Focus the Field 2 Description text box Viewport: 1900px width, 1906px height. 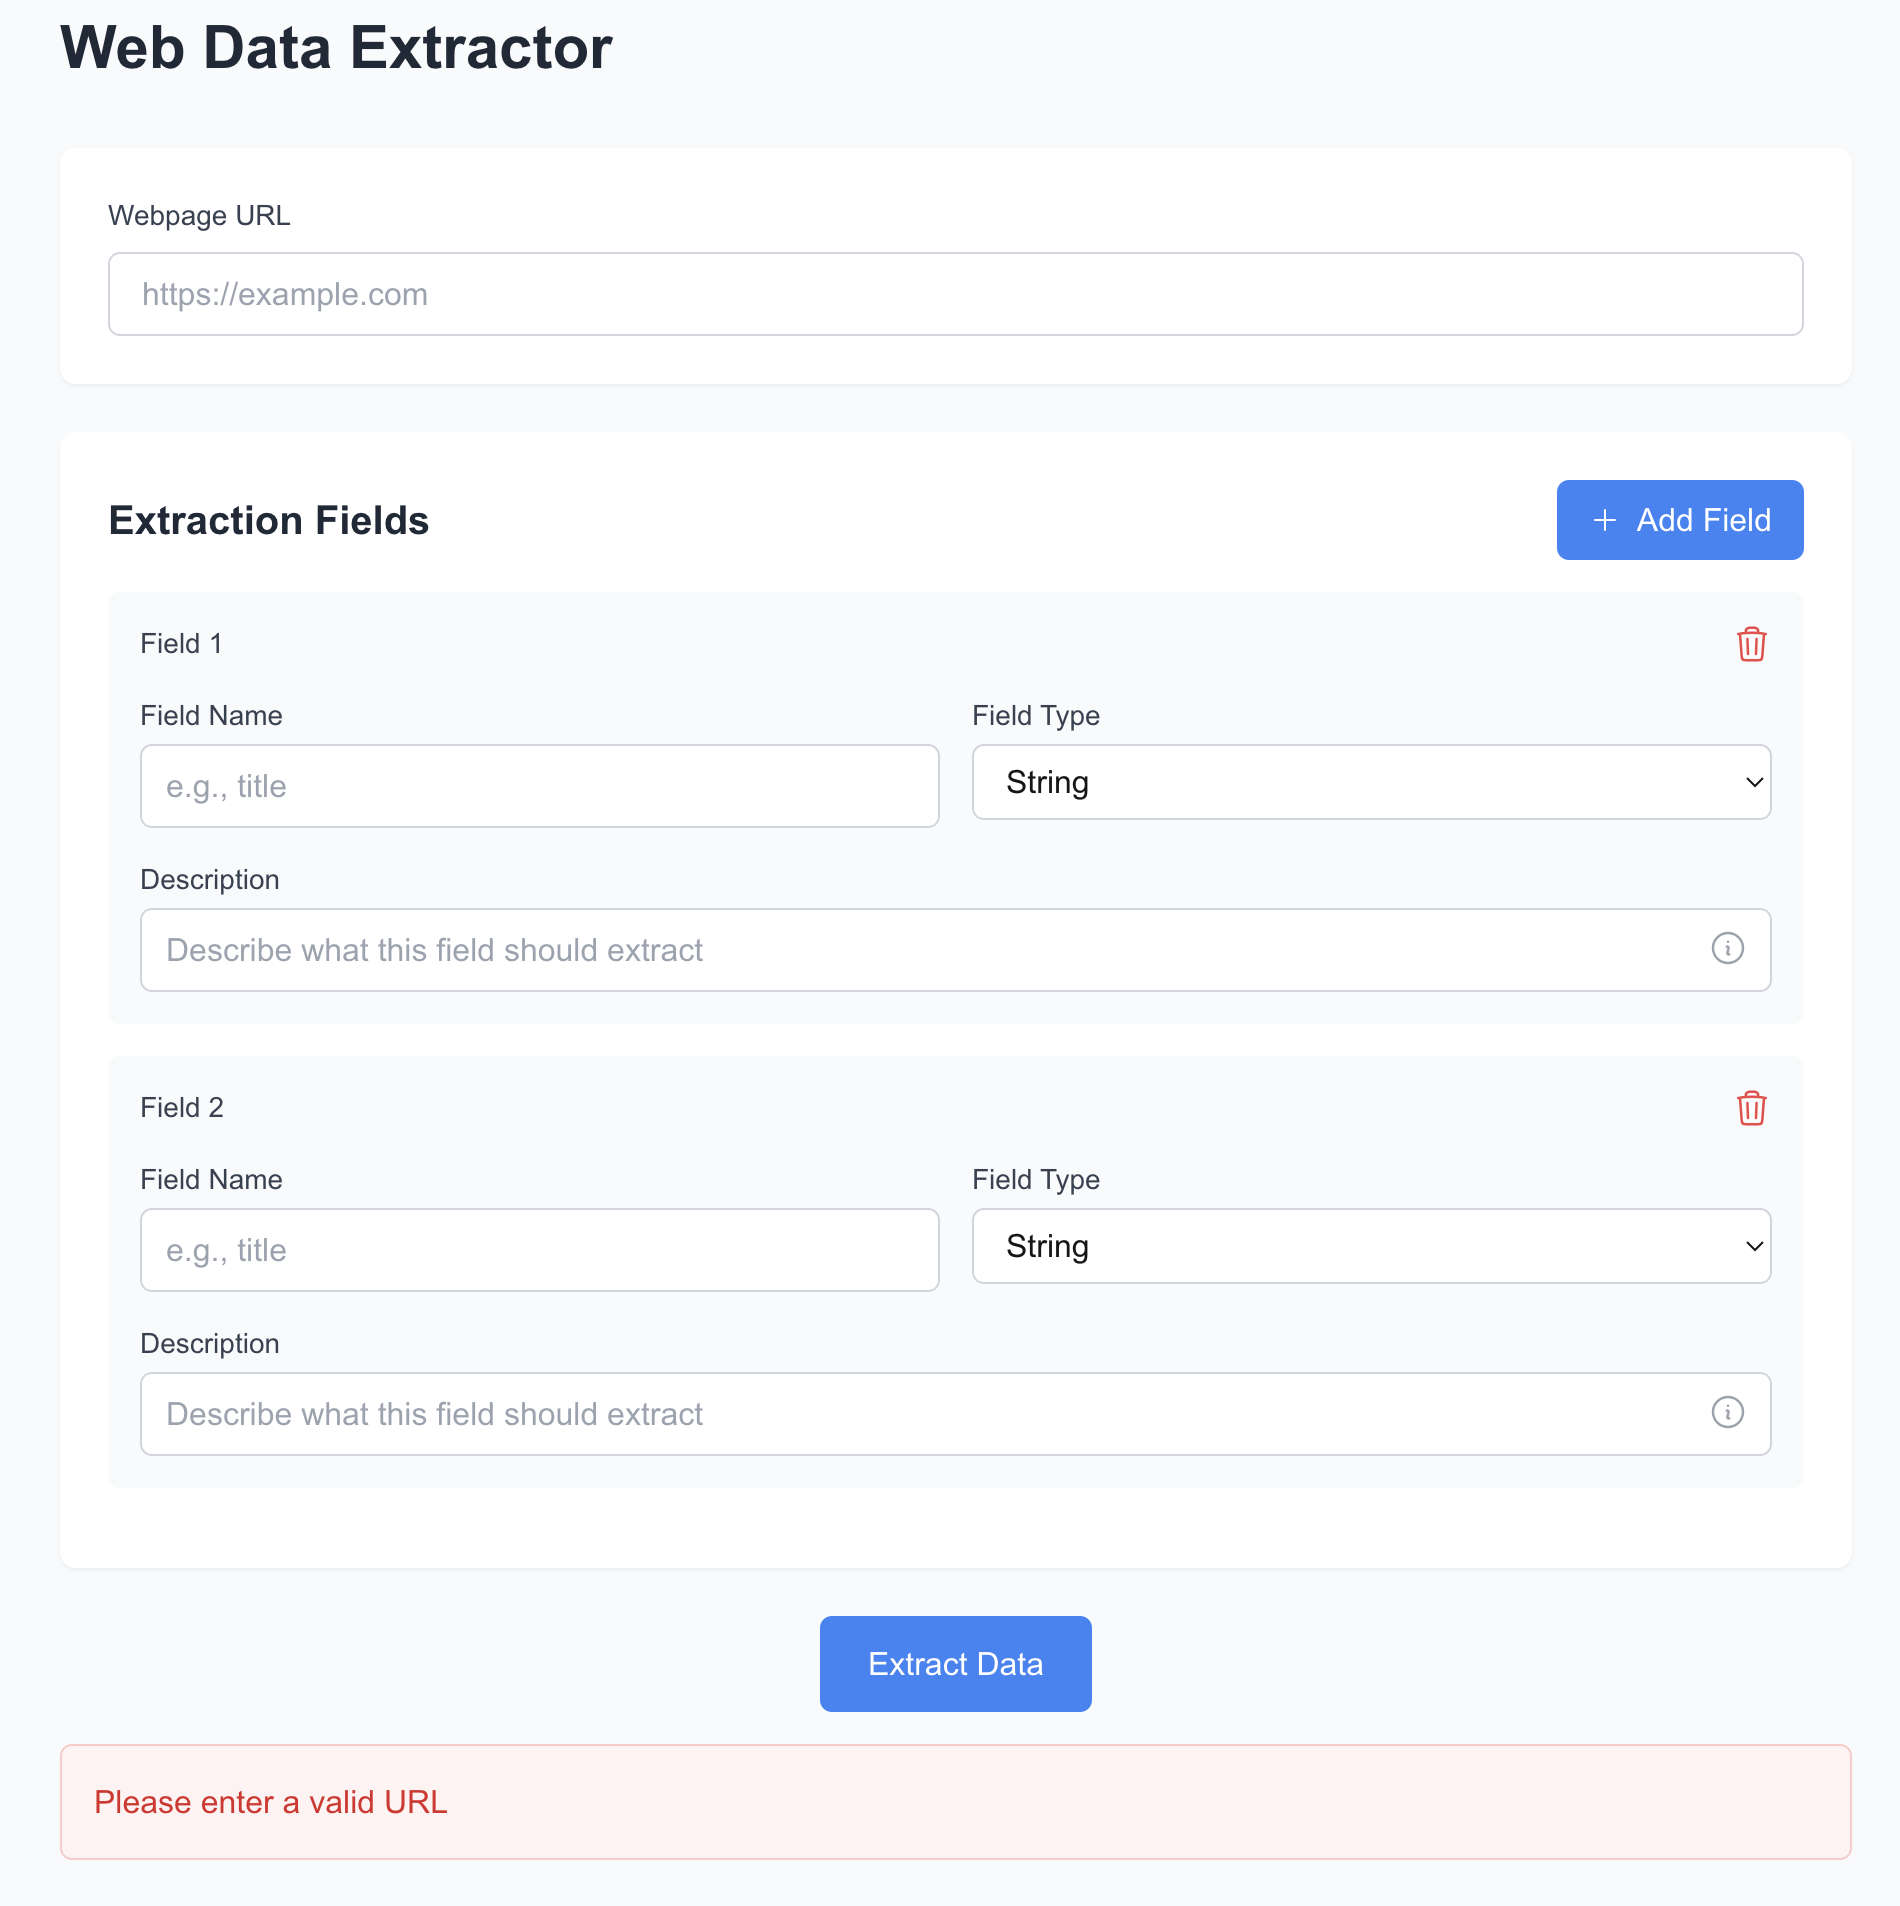(920, 1414)
